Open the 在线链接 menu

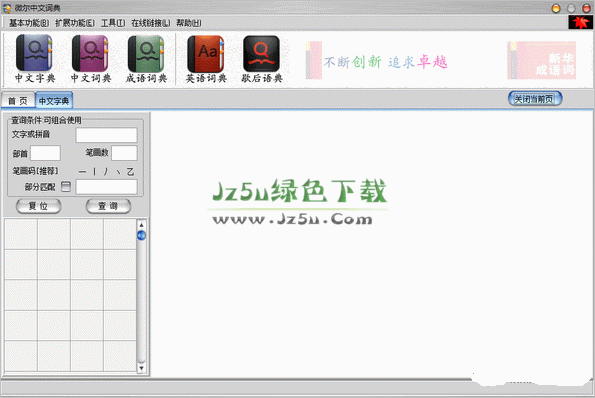coord(150,23)
